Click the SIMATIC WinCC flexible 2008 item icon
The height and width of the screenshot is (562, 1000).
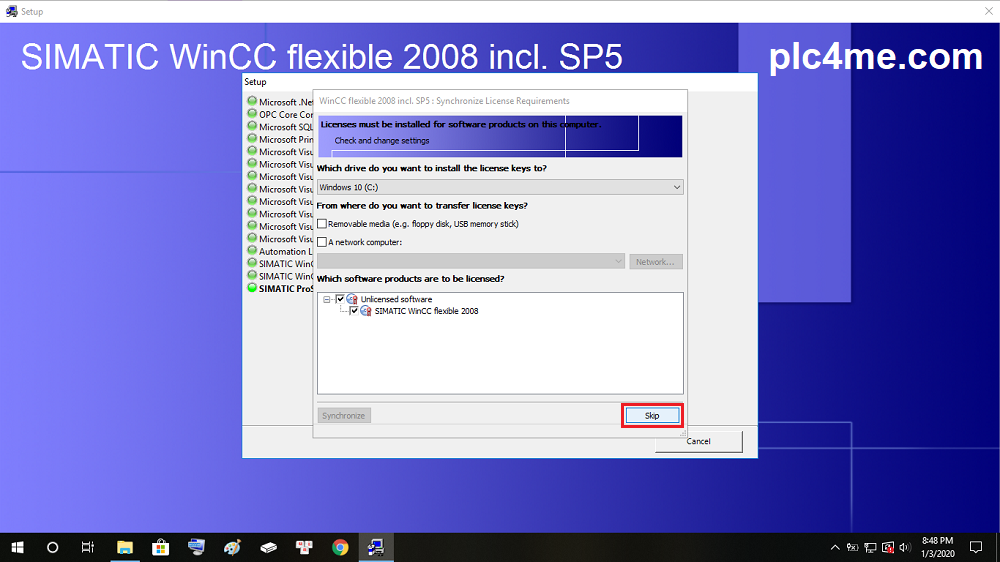coord(366,311)
